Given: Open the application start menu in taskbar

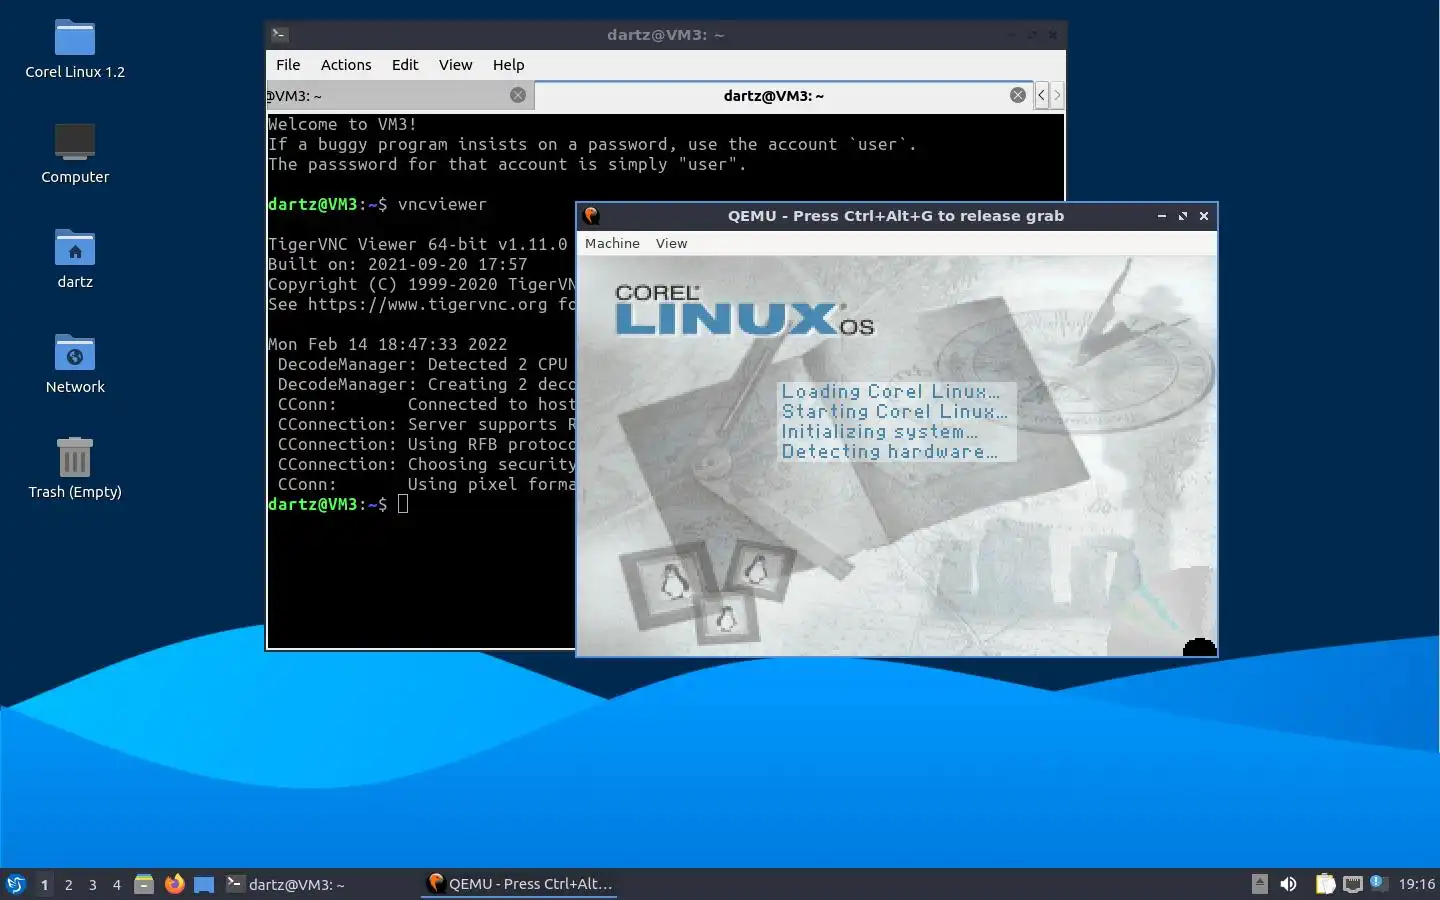Looking at the screenshot, I should 15,884.
